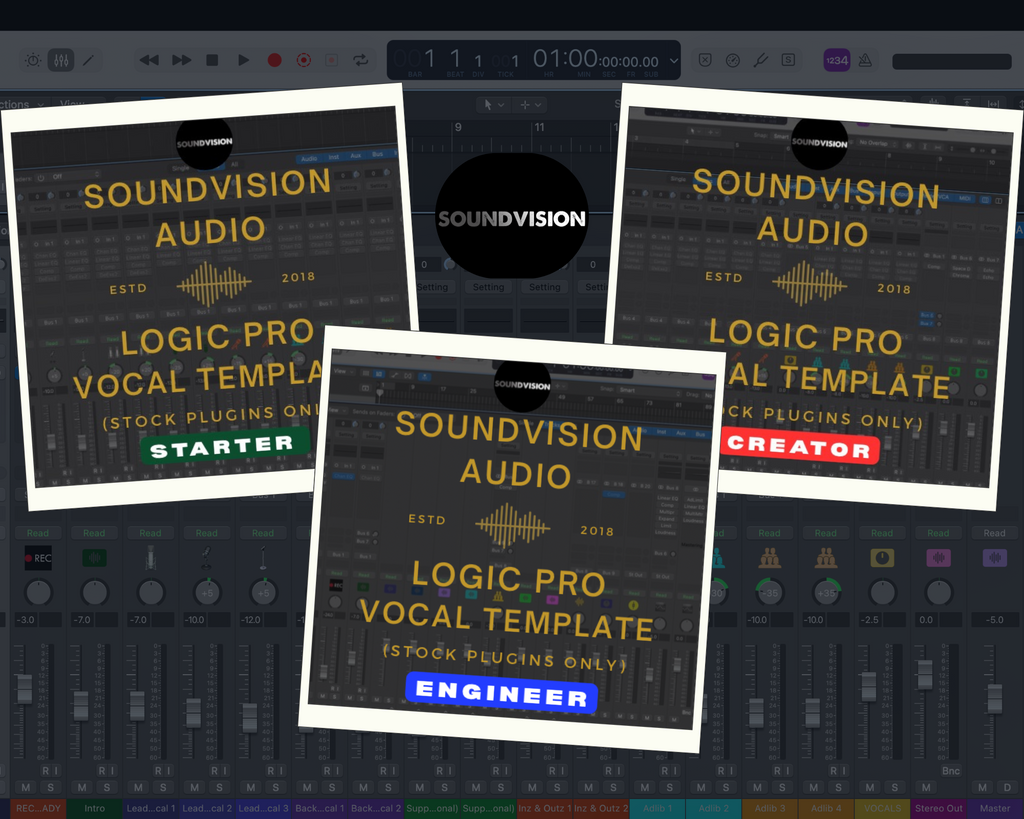Enable the 1234 count-in button
1024x819 pixels.
click(836, 60)
